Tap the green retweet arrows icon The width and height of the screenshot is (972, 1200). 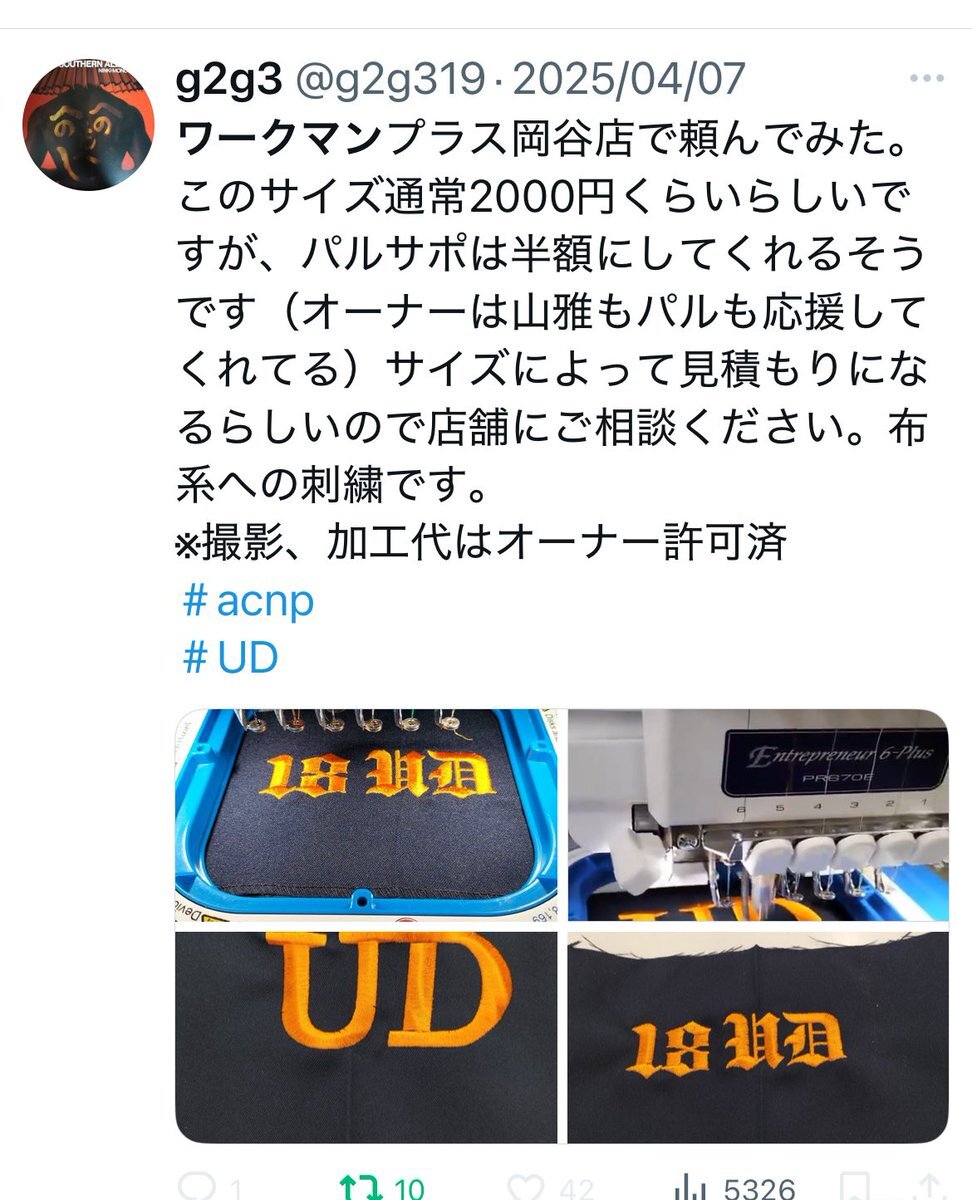tap(360, 1187)
